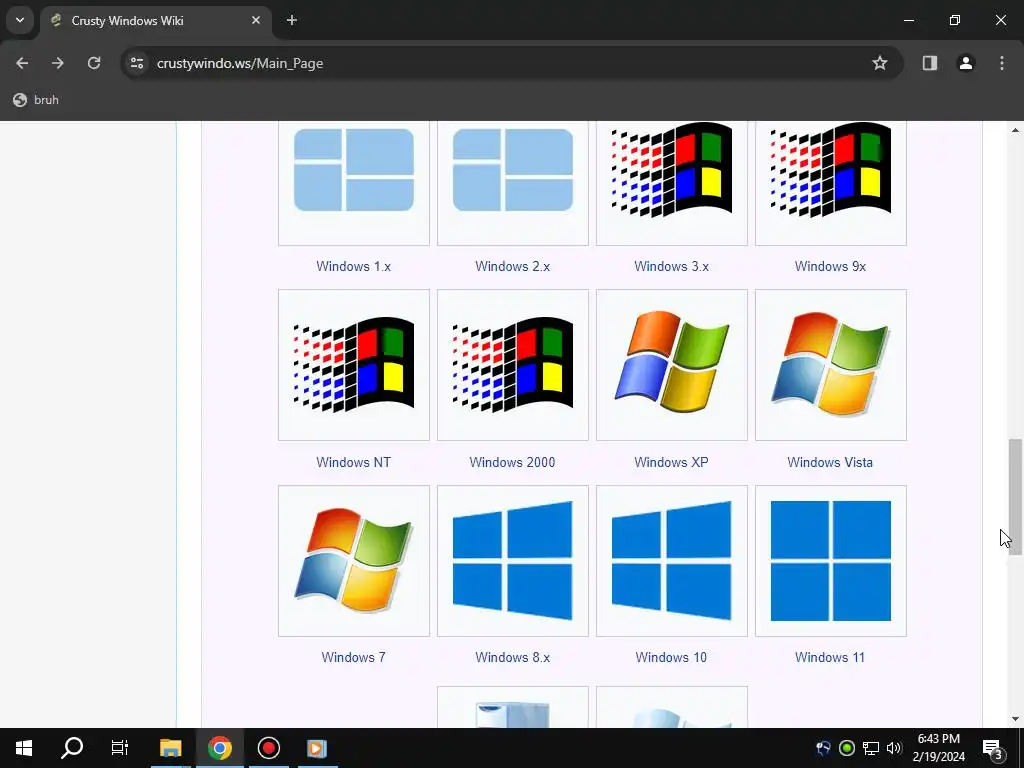Click the Windows 11 square logo image
The image size is (1024, 768).
pyautogui.click(x=831, y=560)
